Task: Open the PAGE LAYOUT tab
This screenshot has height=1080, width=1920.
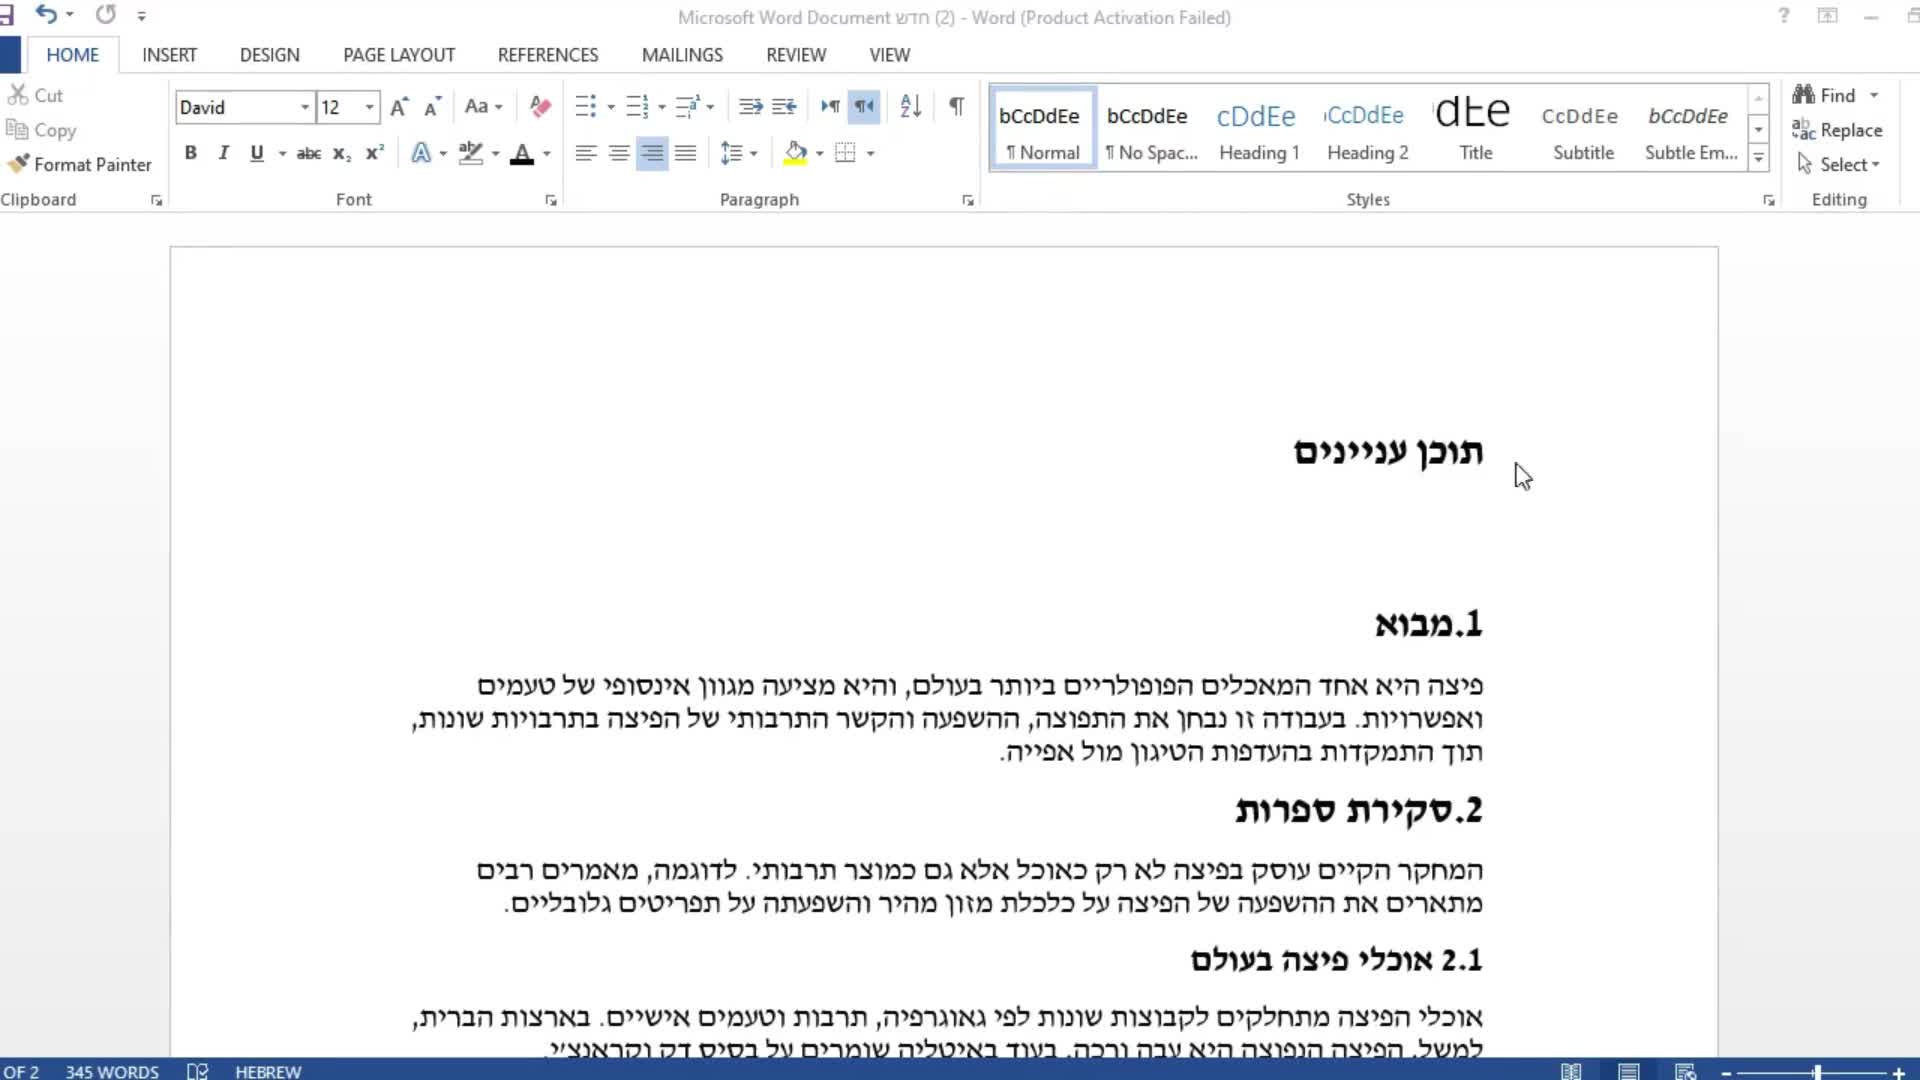Action: 399,55
